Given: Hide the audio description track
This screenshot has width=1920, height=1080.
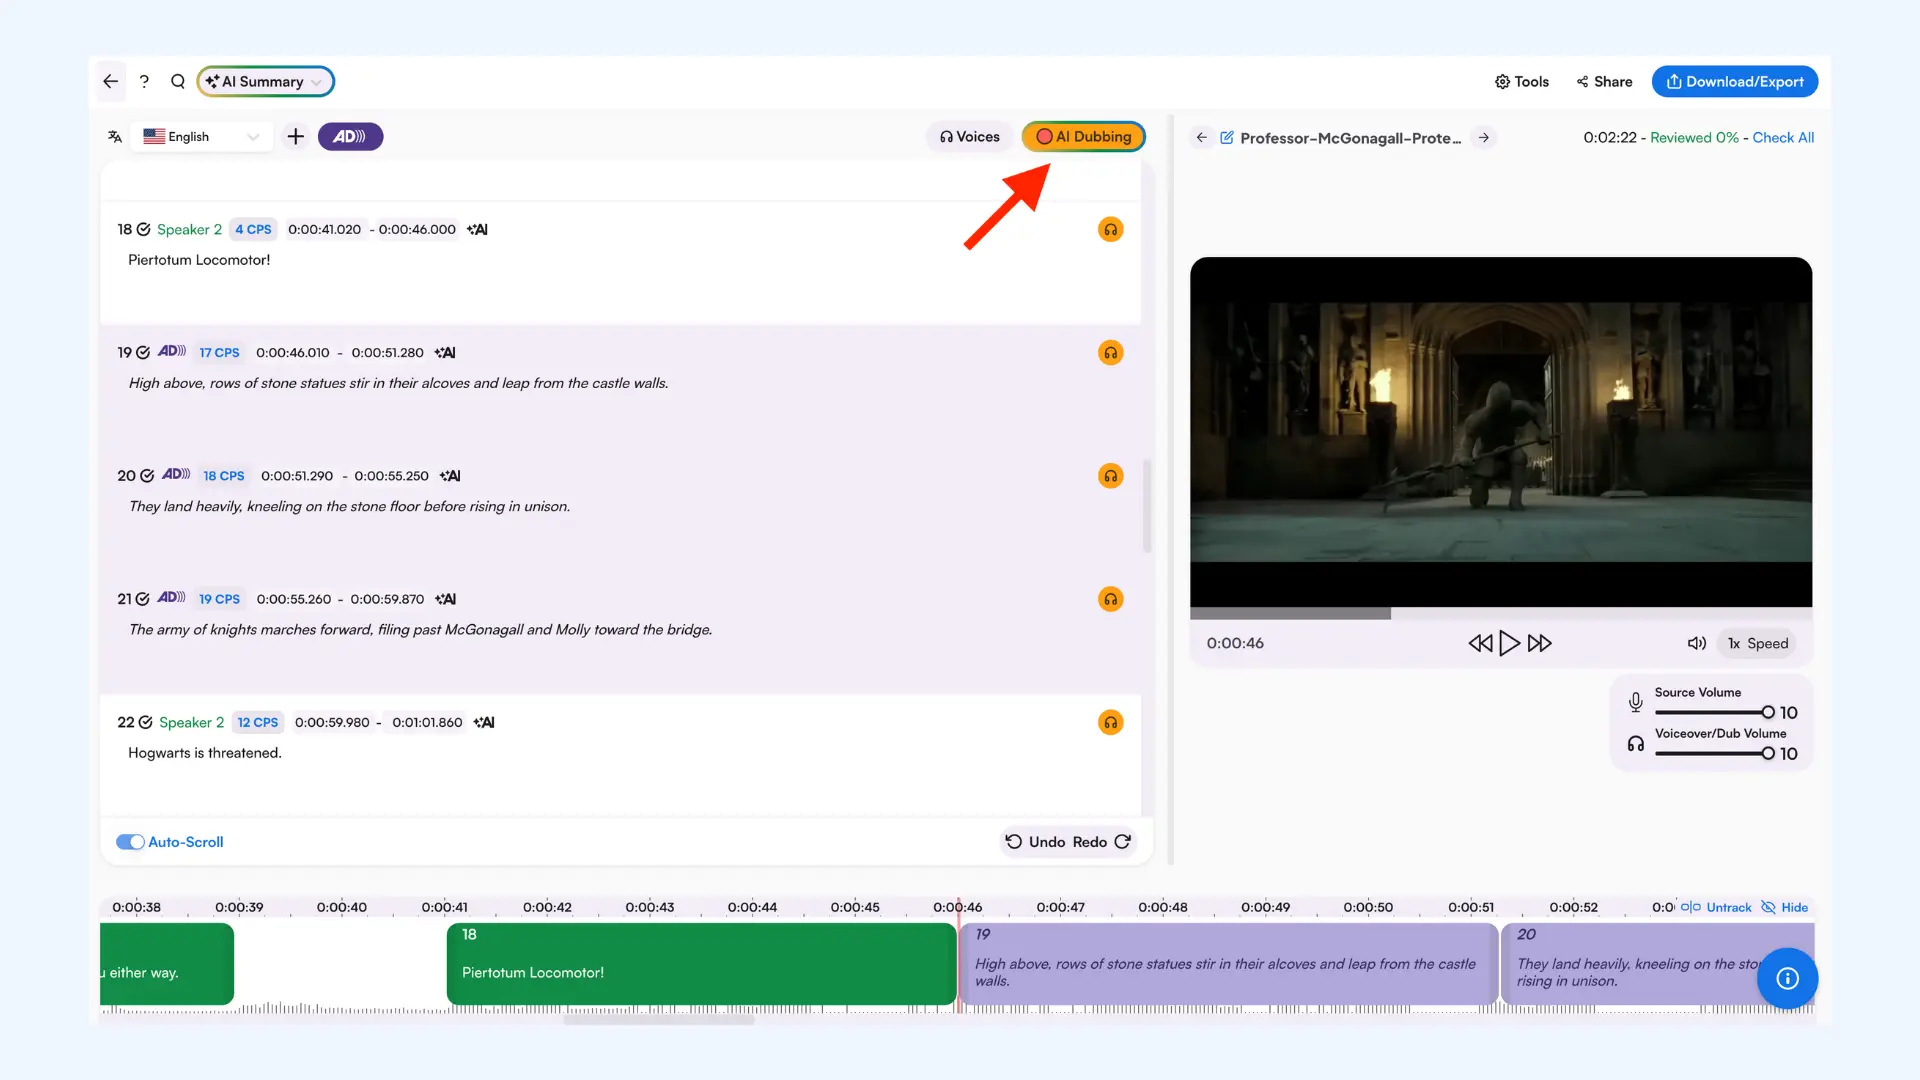Looking at the screenshot, I should (1784, 907).
